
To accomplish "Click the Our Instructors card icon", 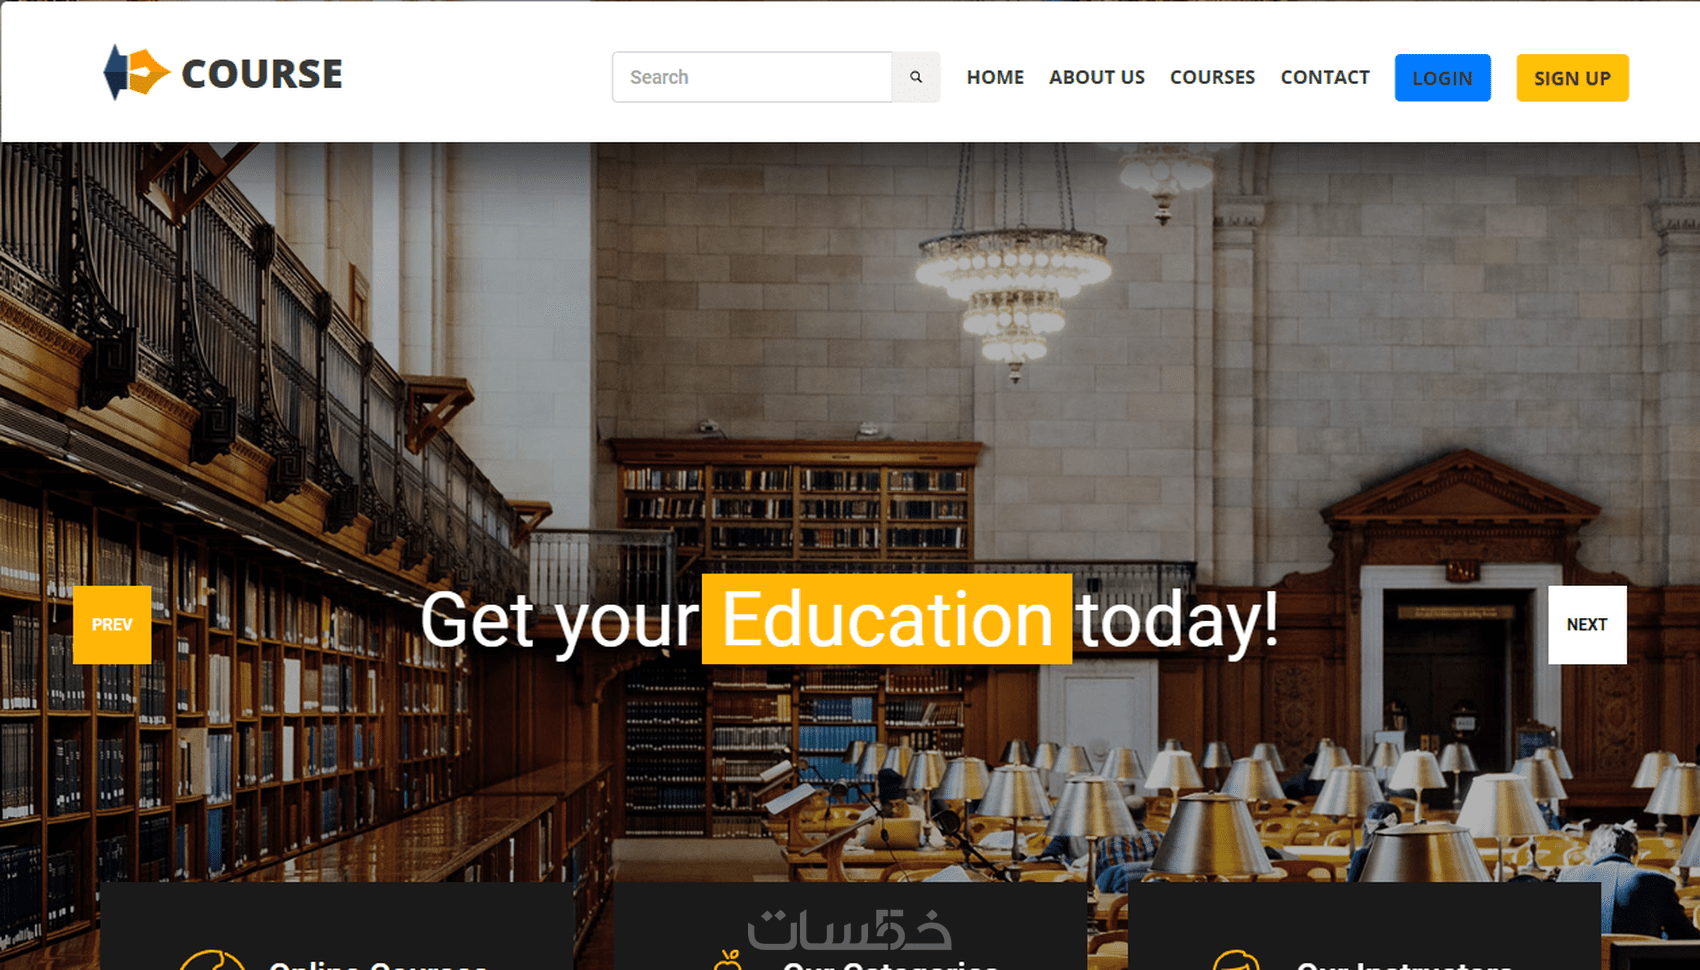I will [1236, 960].
